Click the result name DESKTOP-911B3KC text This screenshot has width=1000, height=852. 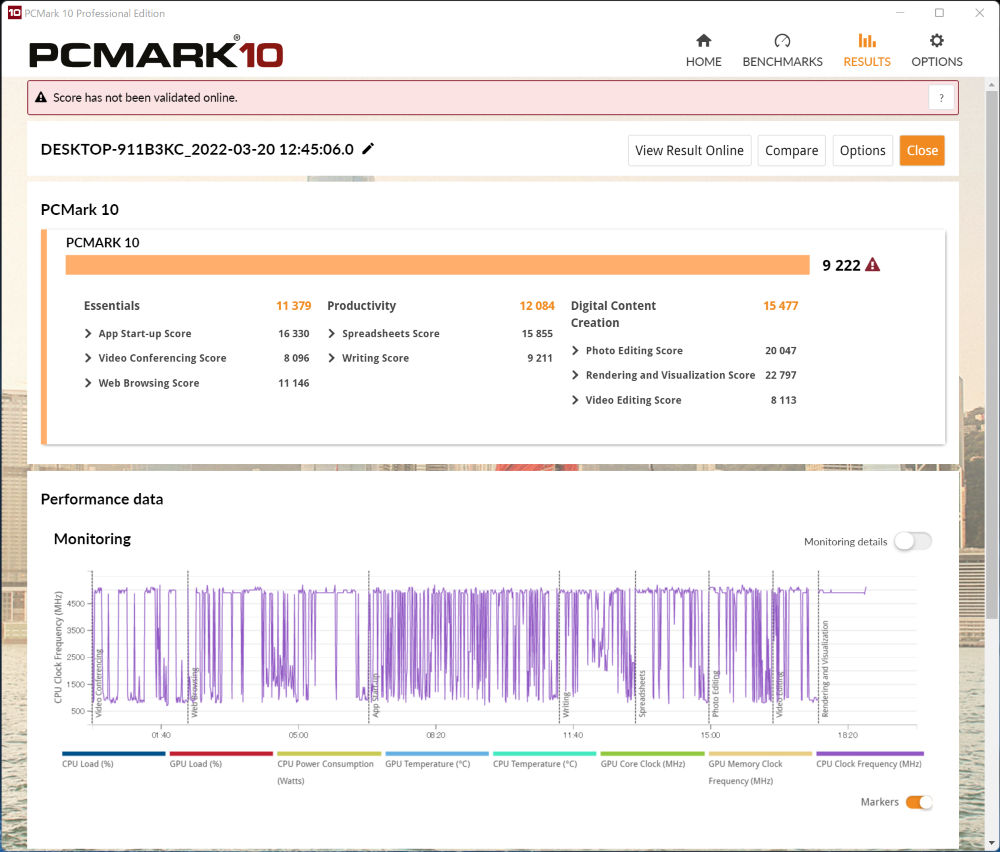(x=196, y=149)
